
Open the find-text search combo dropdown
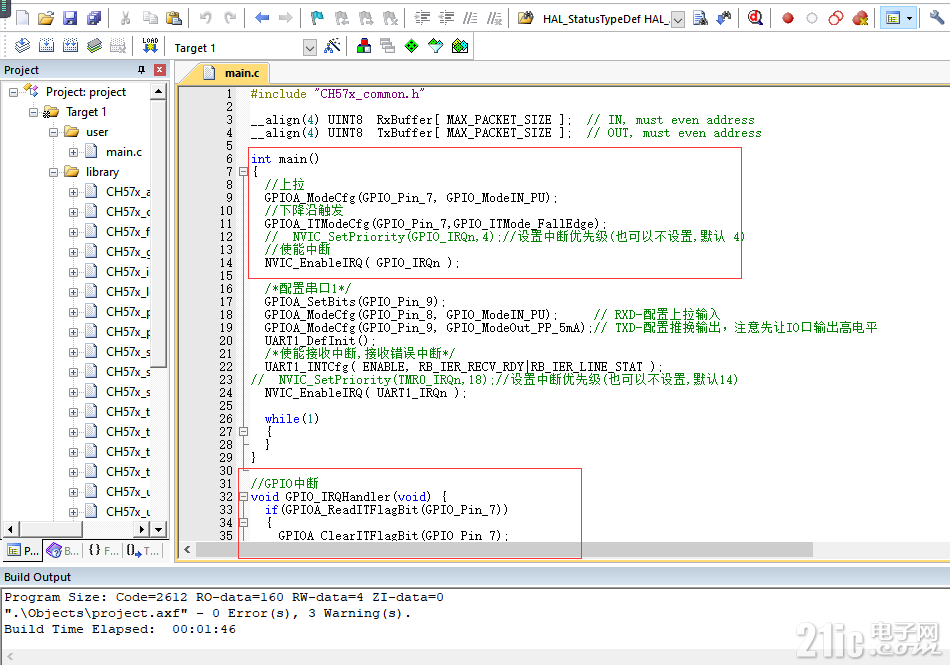678,20
